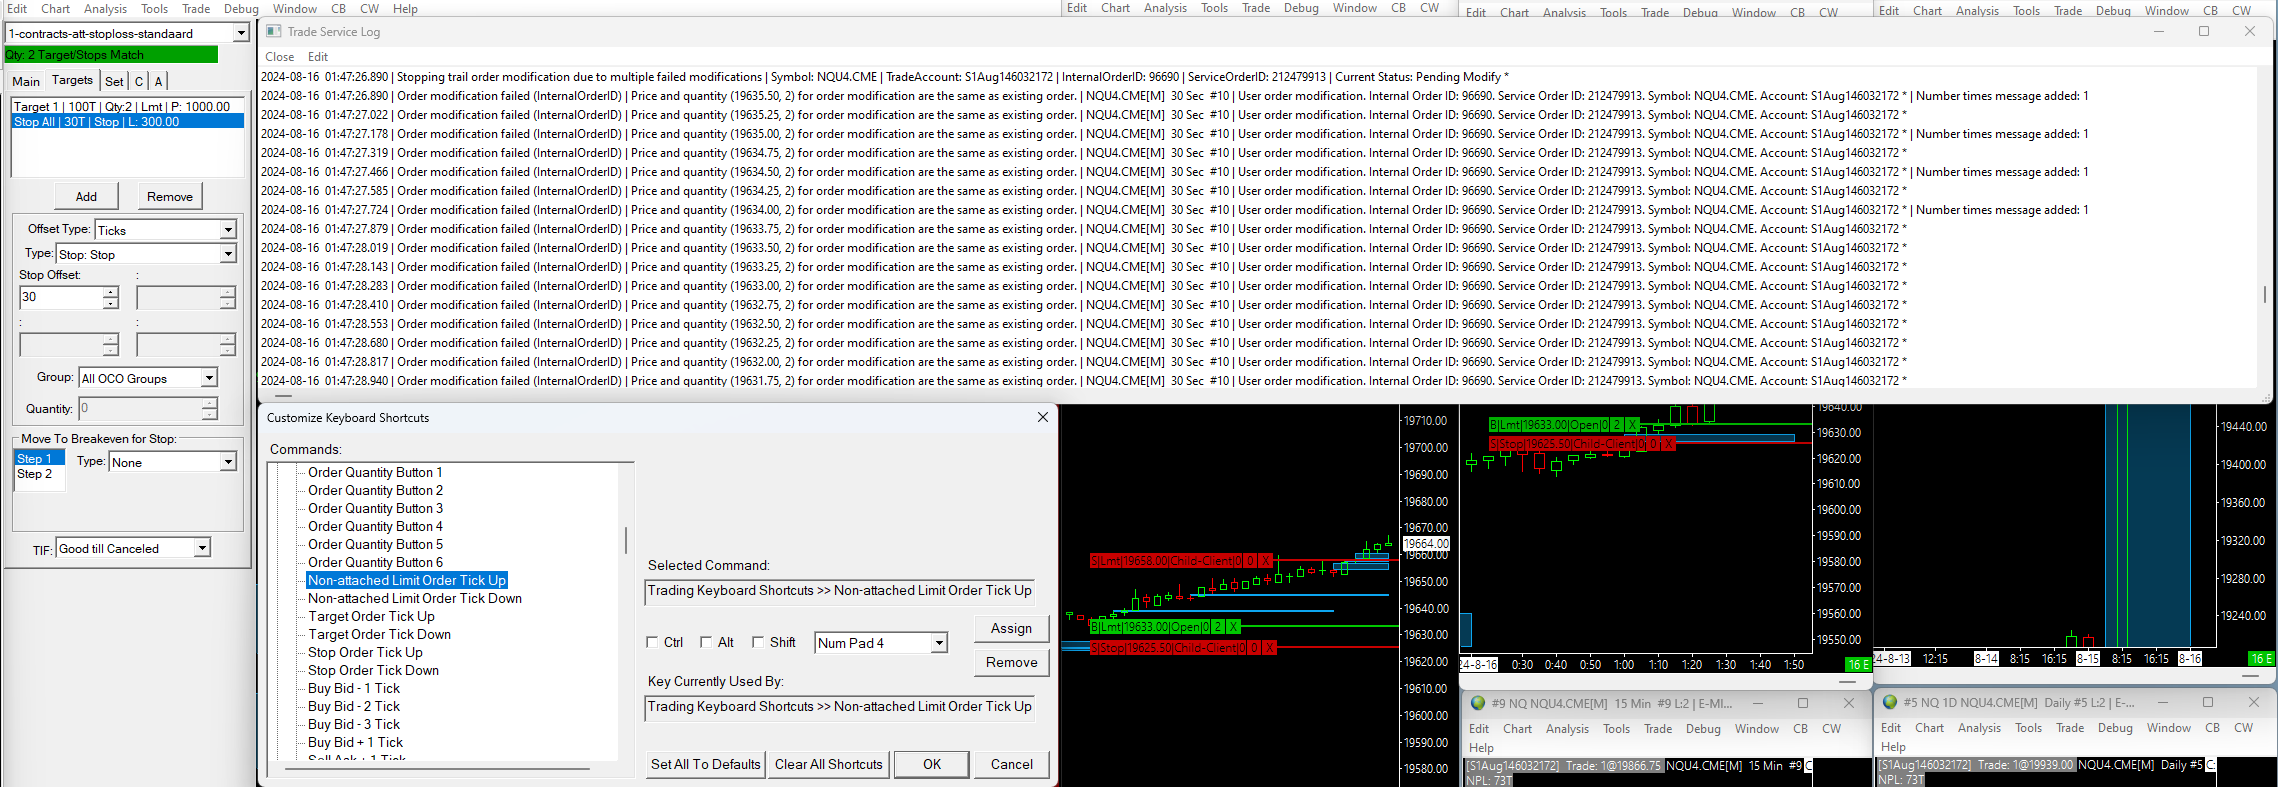
Task: Select Buy Bid + 1 Tick command
Action: [x=355, y=742]
